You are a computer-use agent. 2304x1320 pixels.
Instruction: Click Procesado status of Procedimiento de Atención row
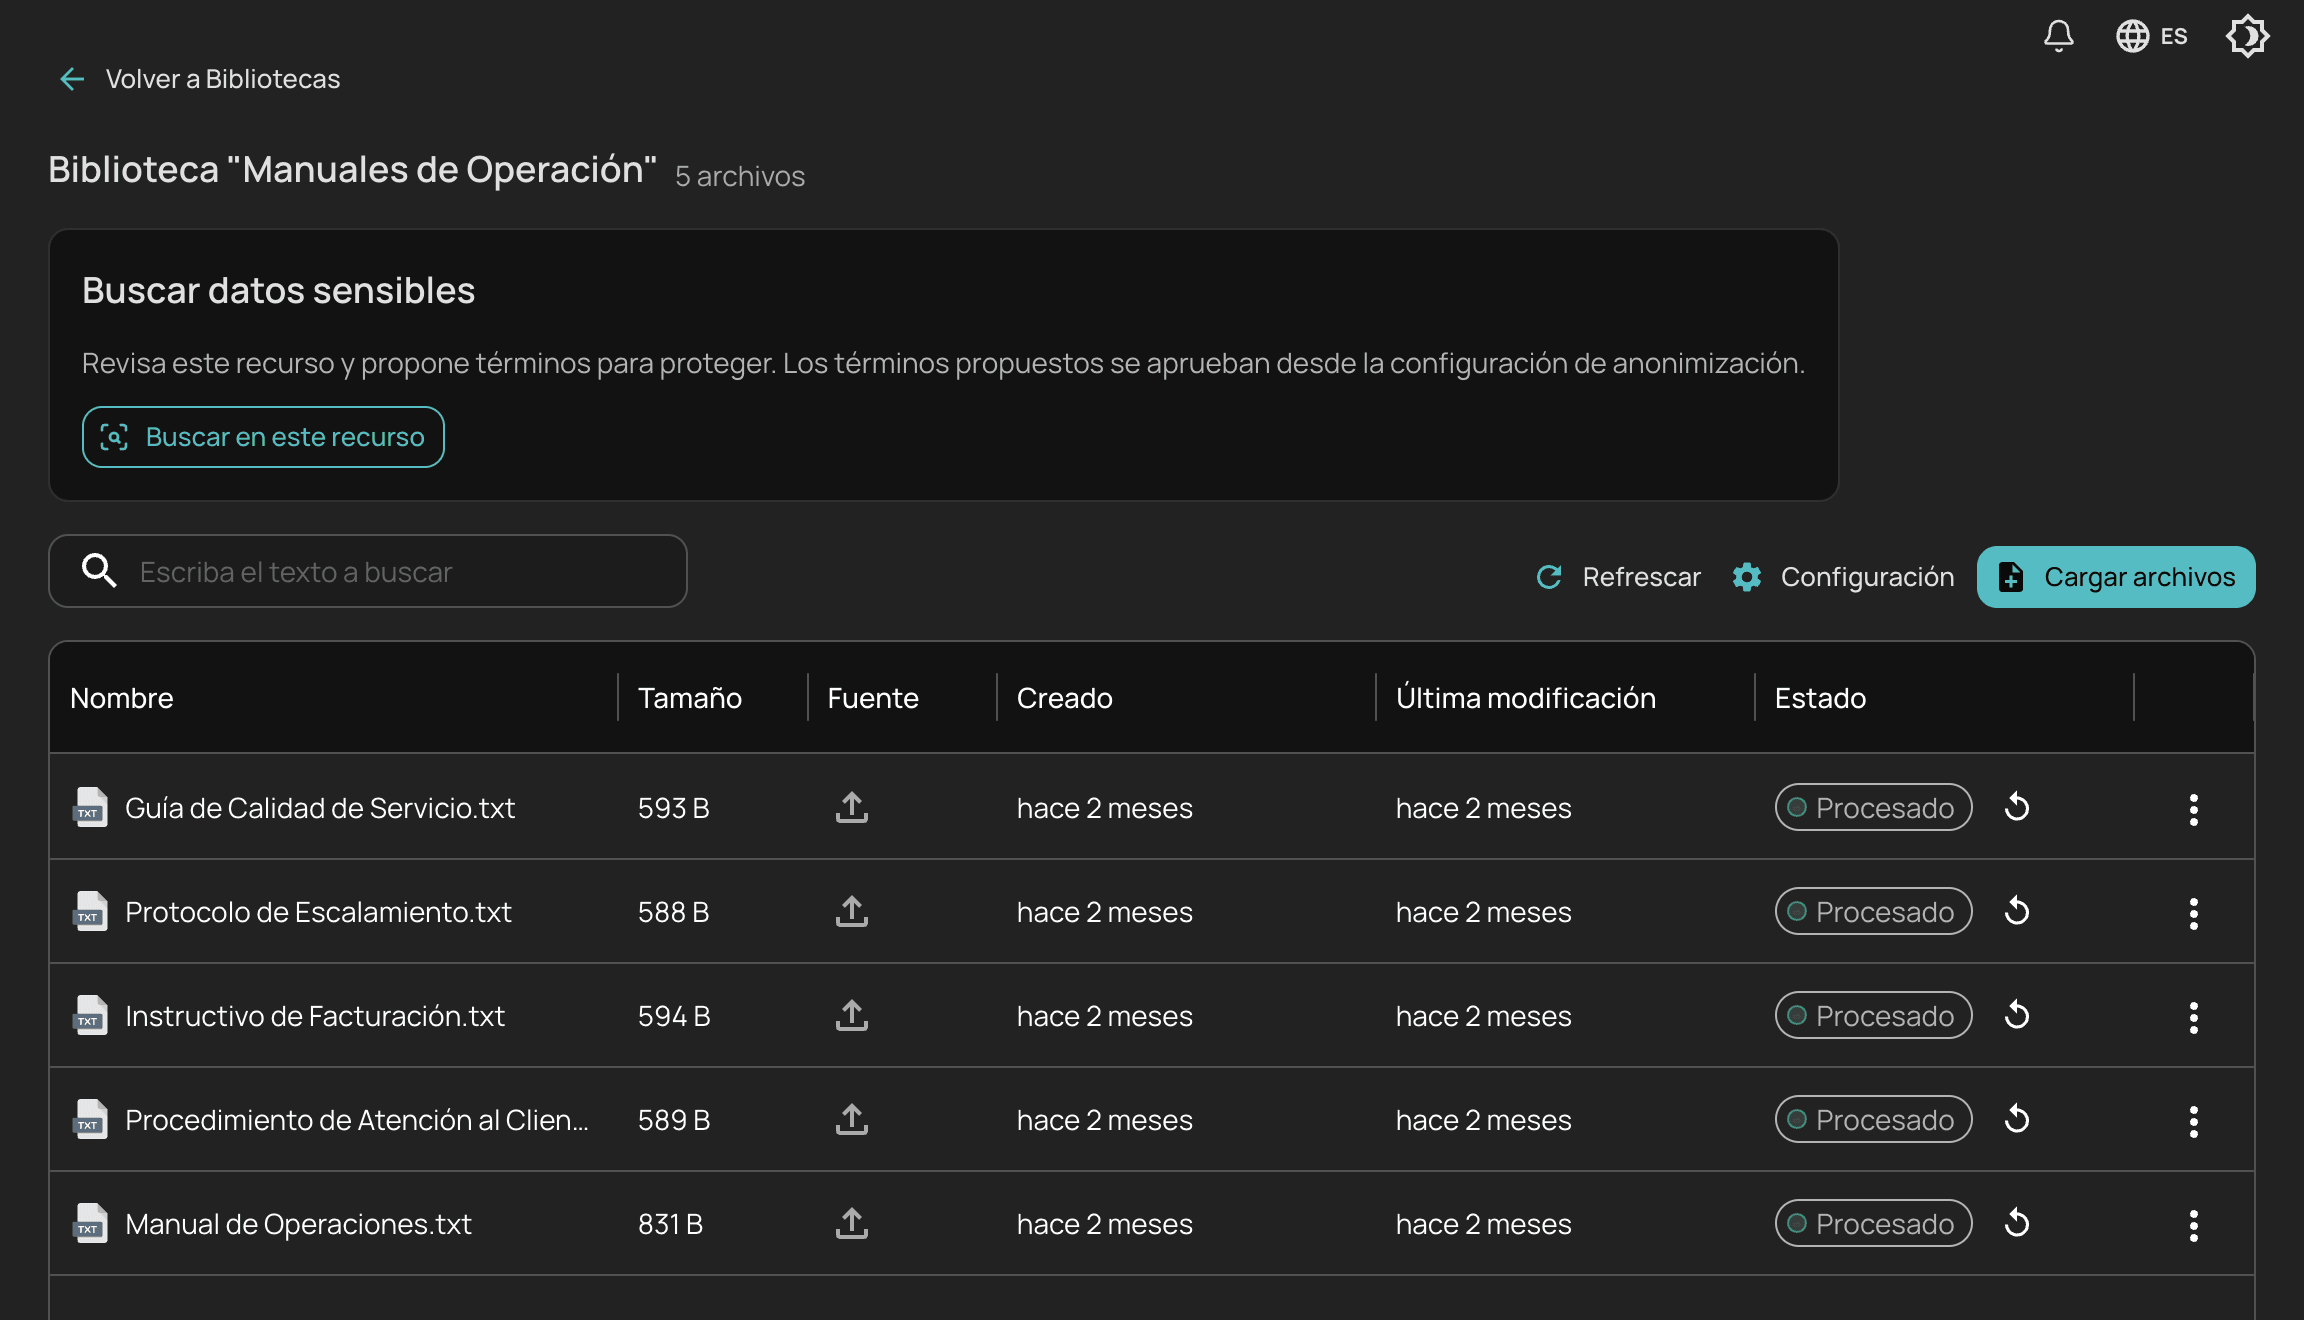[1873, 1119]
